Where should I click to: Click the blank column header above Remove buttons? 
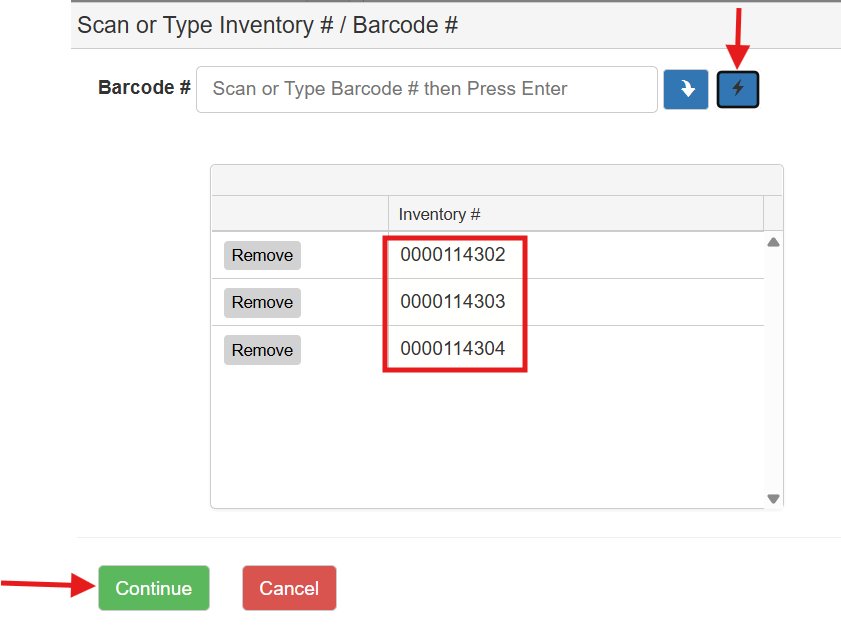tap(299, 214)
